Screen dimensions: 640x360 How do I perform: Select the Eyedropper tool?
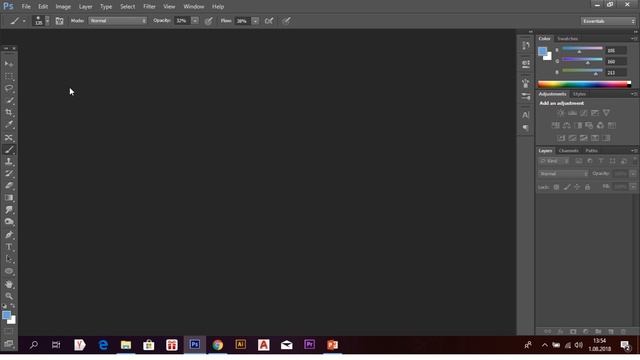click(x=9, y=124)
